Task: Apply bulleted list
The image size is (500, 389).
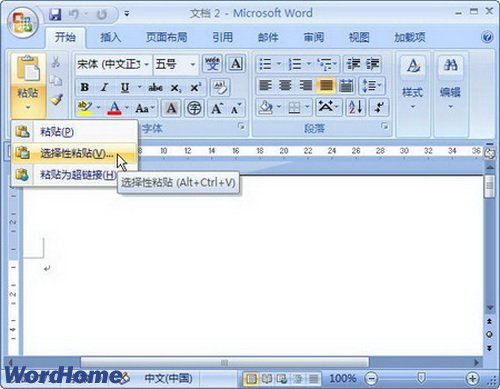Action: (x=265, y=64)
